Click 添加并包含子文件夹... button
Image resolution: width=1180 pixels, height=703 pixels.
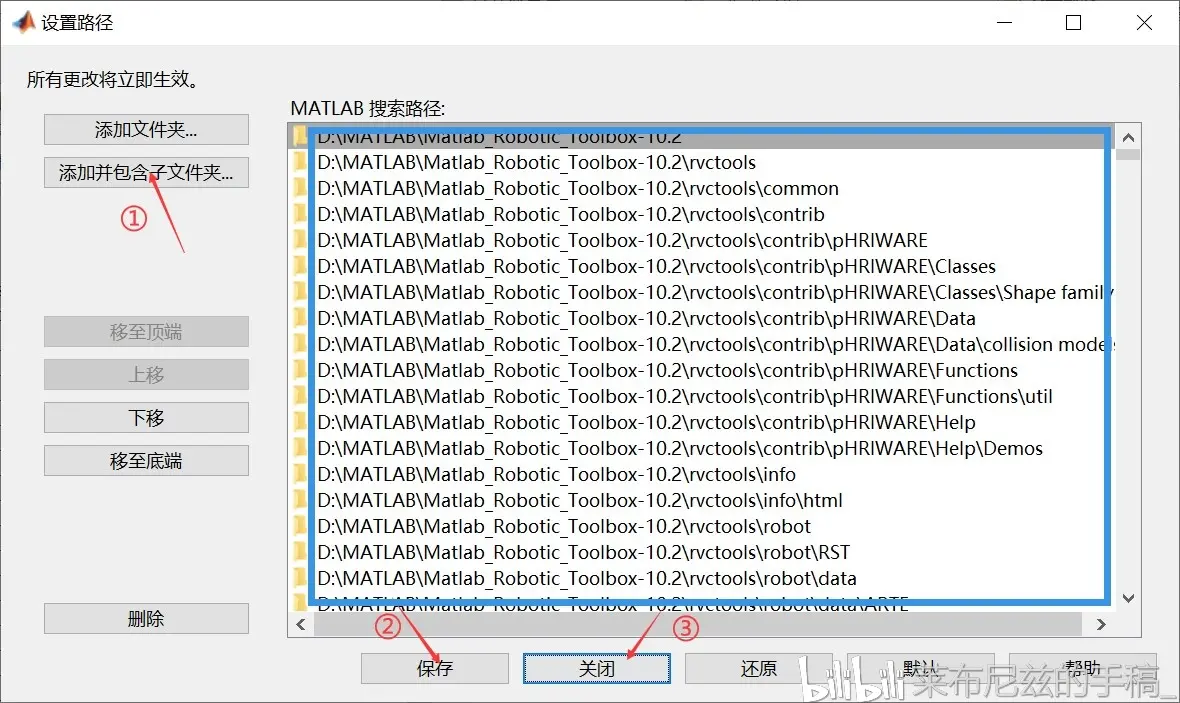(x=146, y=172)
